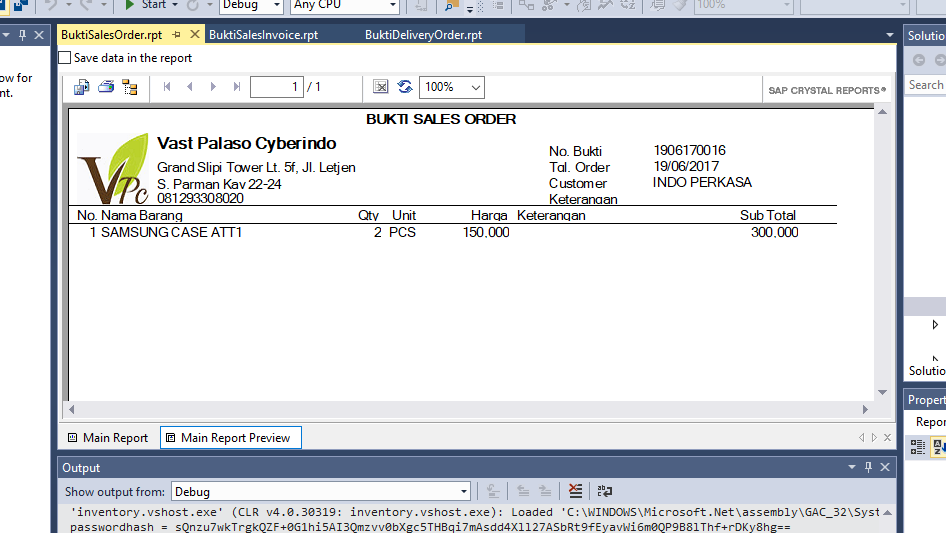The image size is (946, 533).
Task: Switch to Main Report tab
Action: pyautogui.click(x=108, y=438)
